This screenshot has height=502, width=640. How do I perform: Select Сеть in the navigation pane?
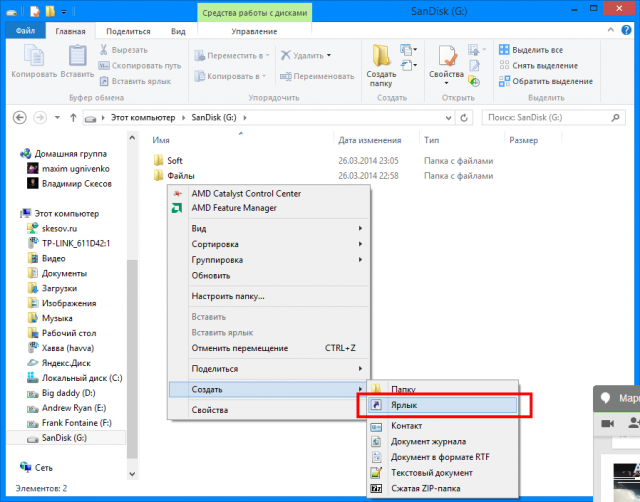(37, 467)
